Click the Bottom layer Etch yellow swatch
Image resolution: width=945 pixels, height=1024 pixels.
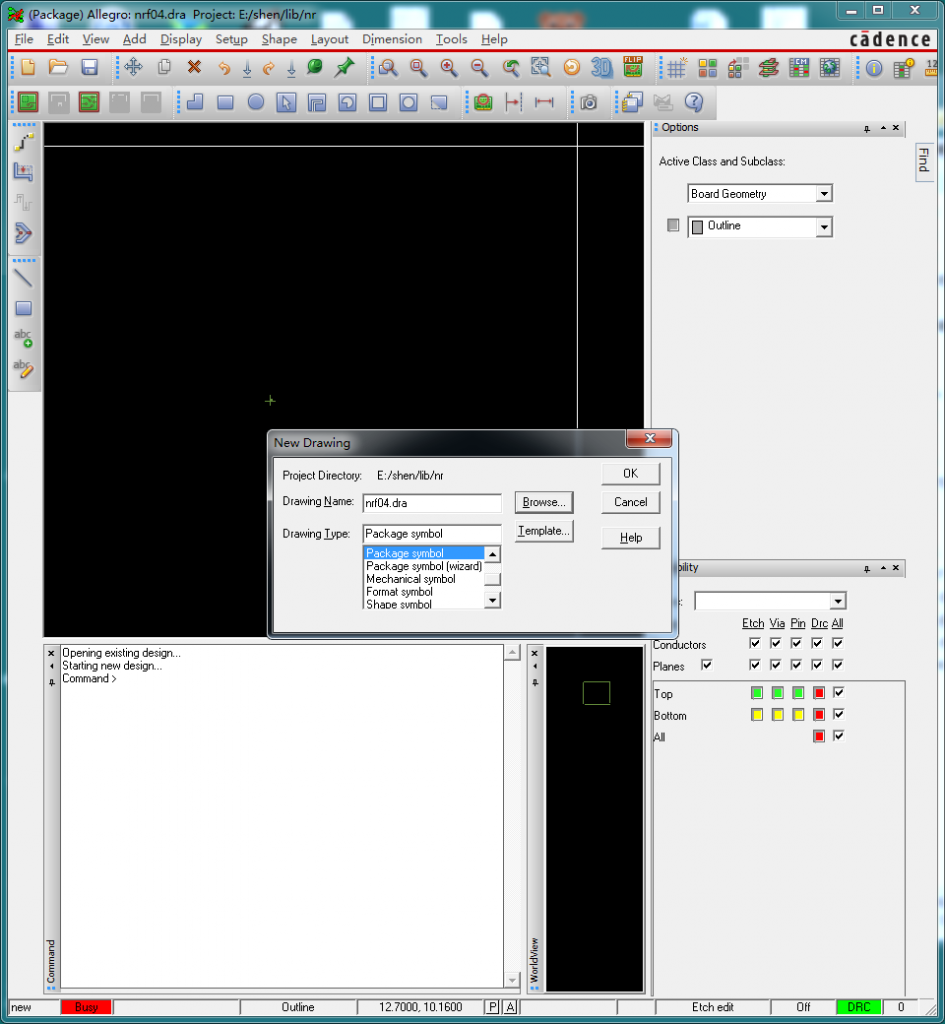pos(756,715)
